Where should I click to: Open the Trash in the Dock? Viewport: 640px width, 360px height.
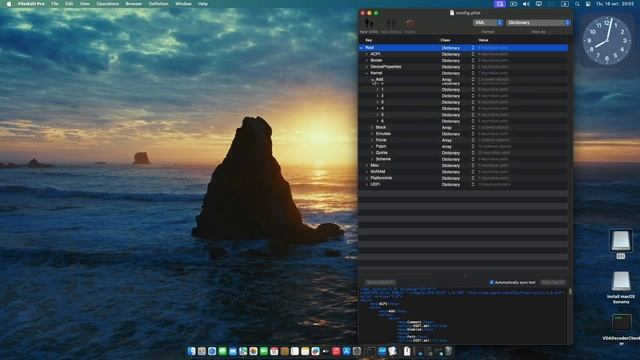pos(448,351)
